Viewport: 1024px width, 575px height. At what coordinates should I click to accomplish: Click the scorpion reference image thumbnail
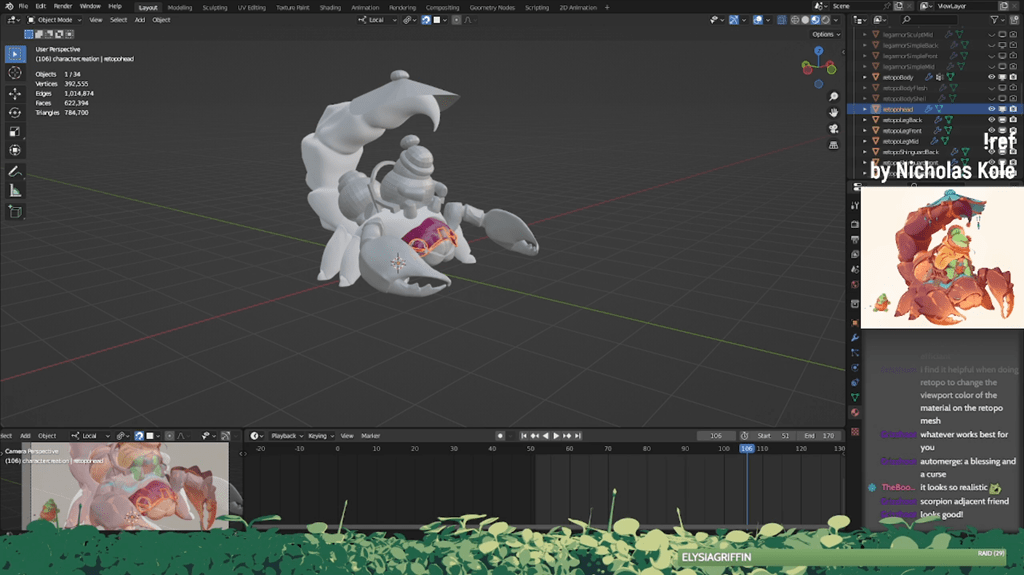pos(942,257)
